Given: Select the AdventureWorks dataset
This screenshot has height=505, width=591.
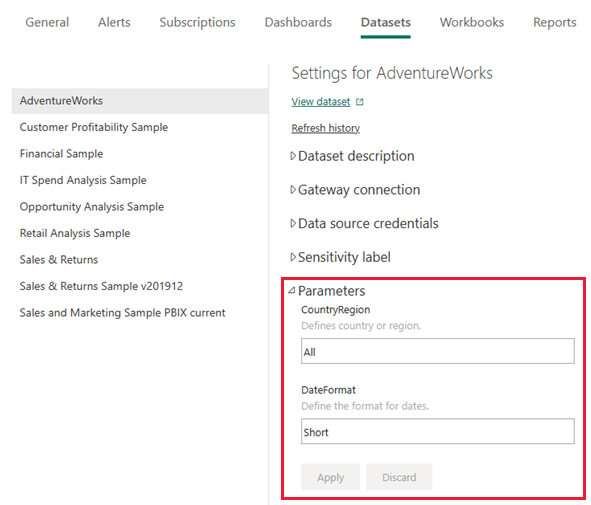Looking at the screenshot, I should click(x=140, y=101).
